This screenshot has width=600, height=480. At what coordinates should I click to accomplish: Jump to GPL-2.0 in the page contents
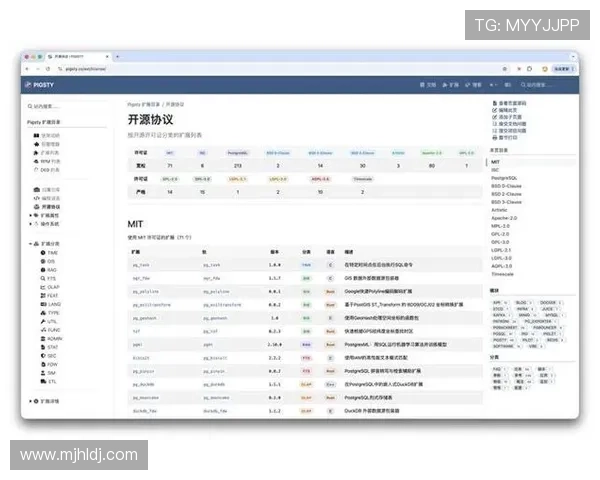[500, 234]
